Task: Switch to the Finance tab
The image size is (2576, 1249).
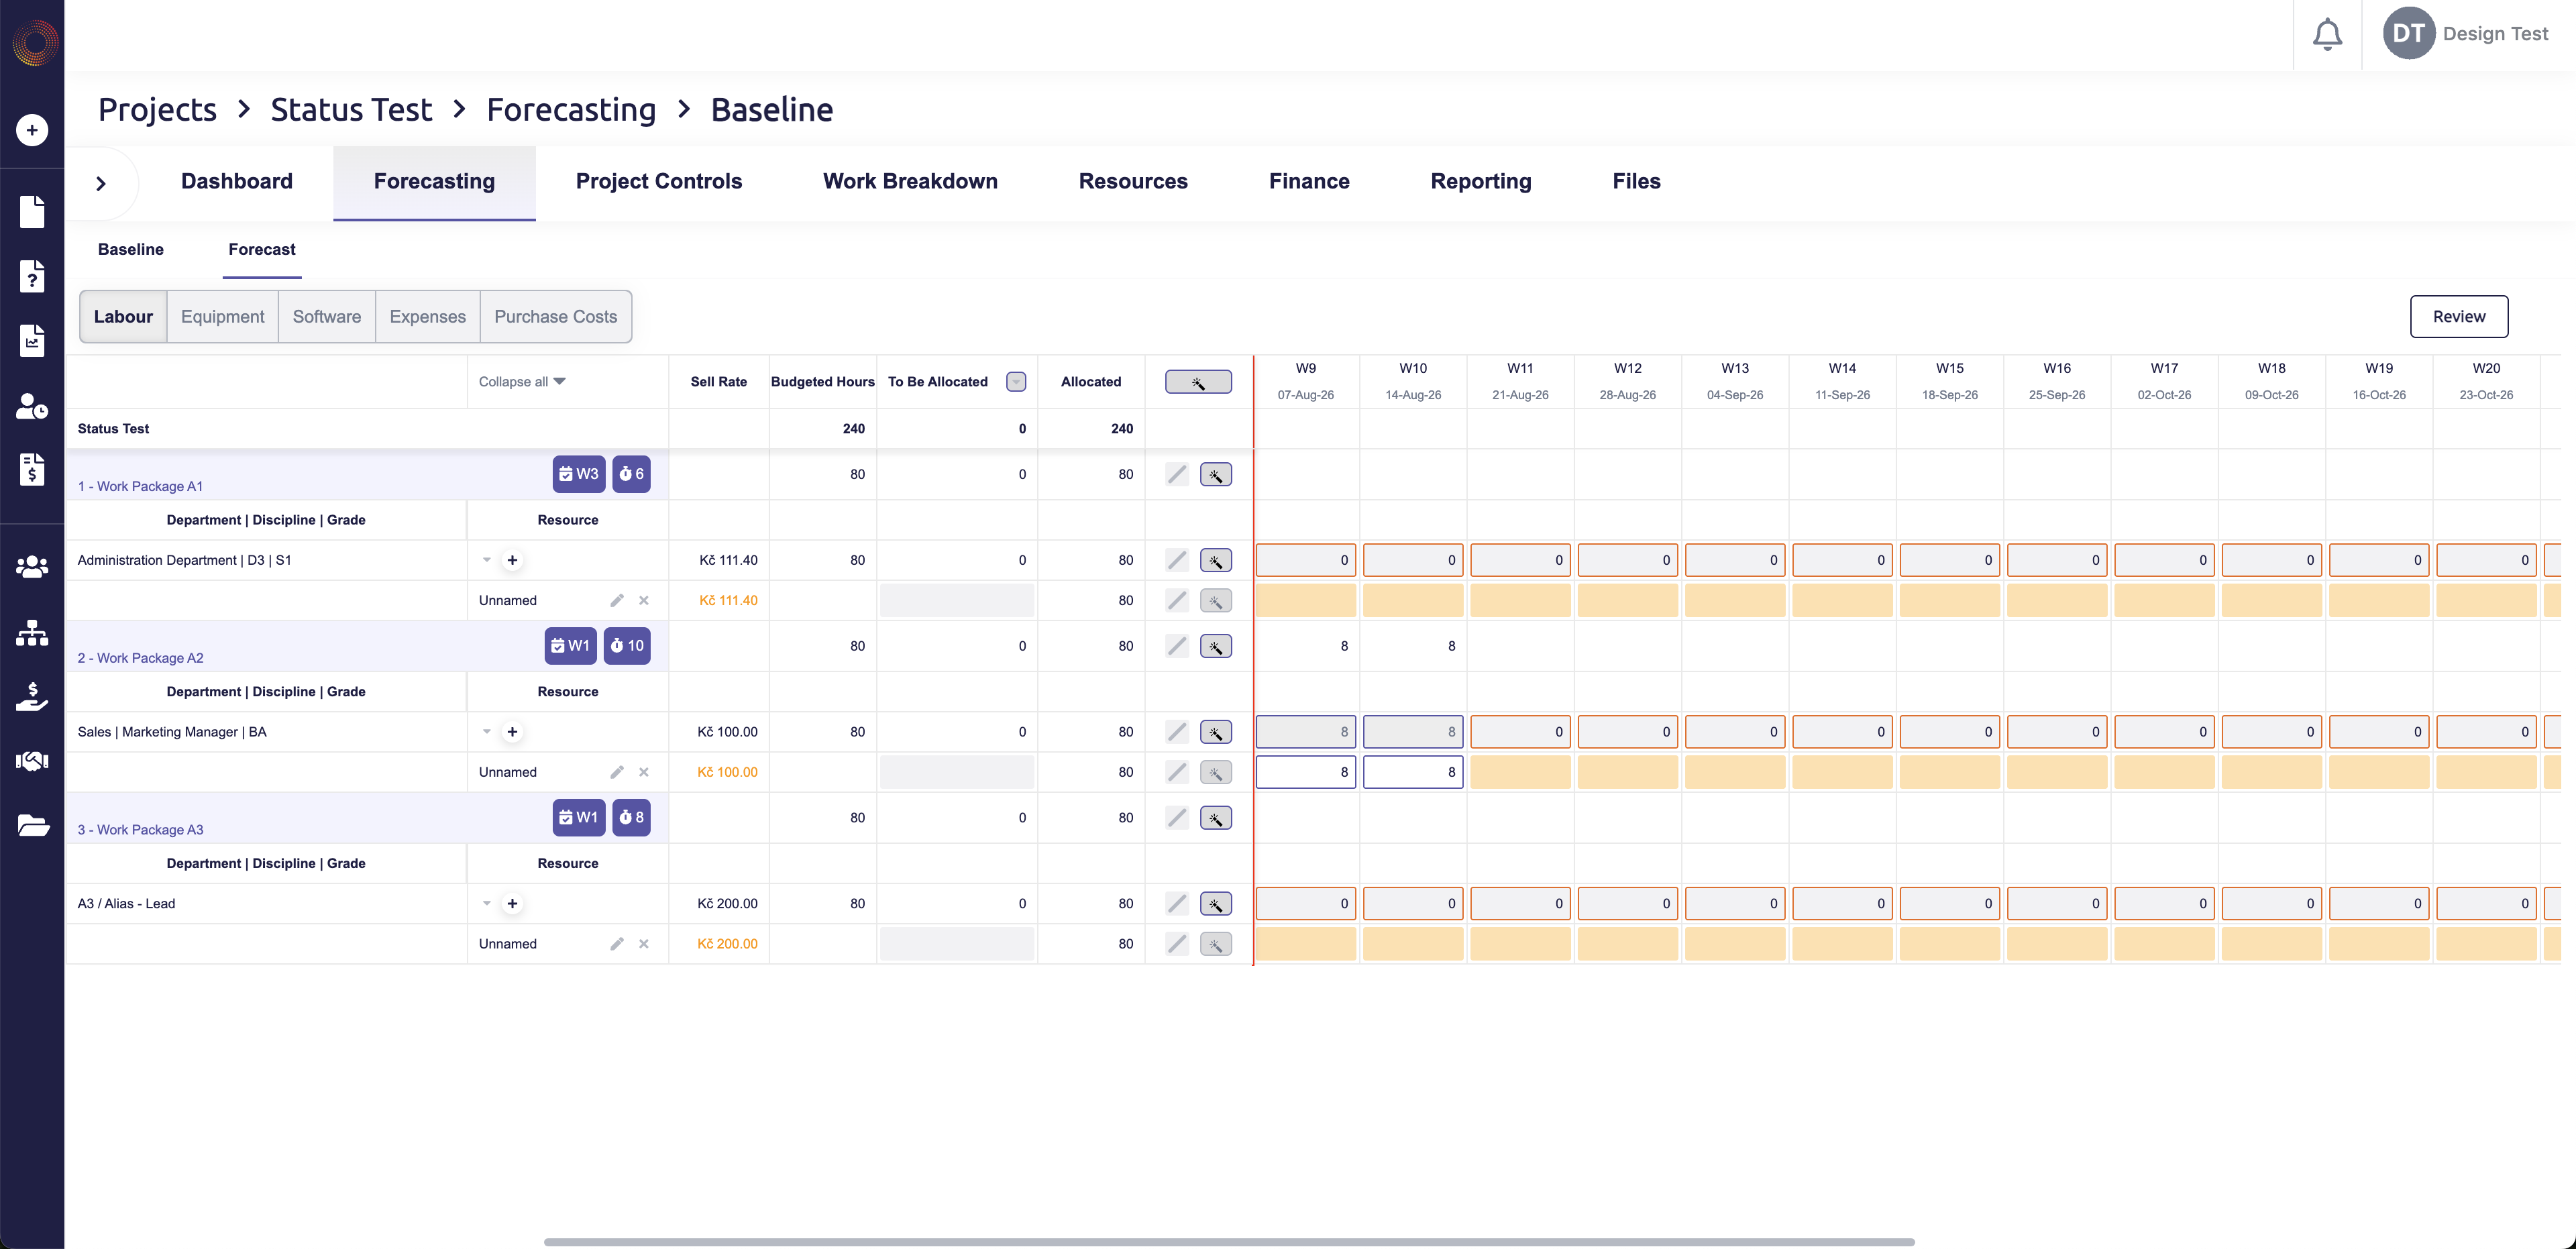Action: coord(1309,181)
